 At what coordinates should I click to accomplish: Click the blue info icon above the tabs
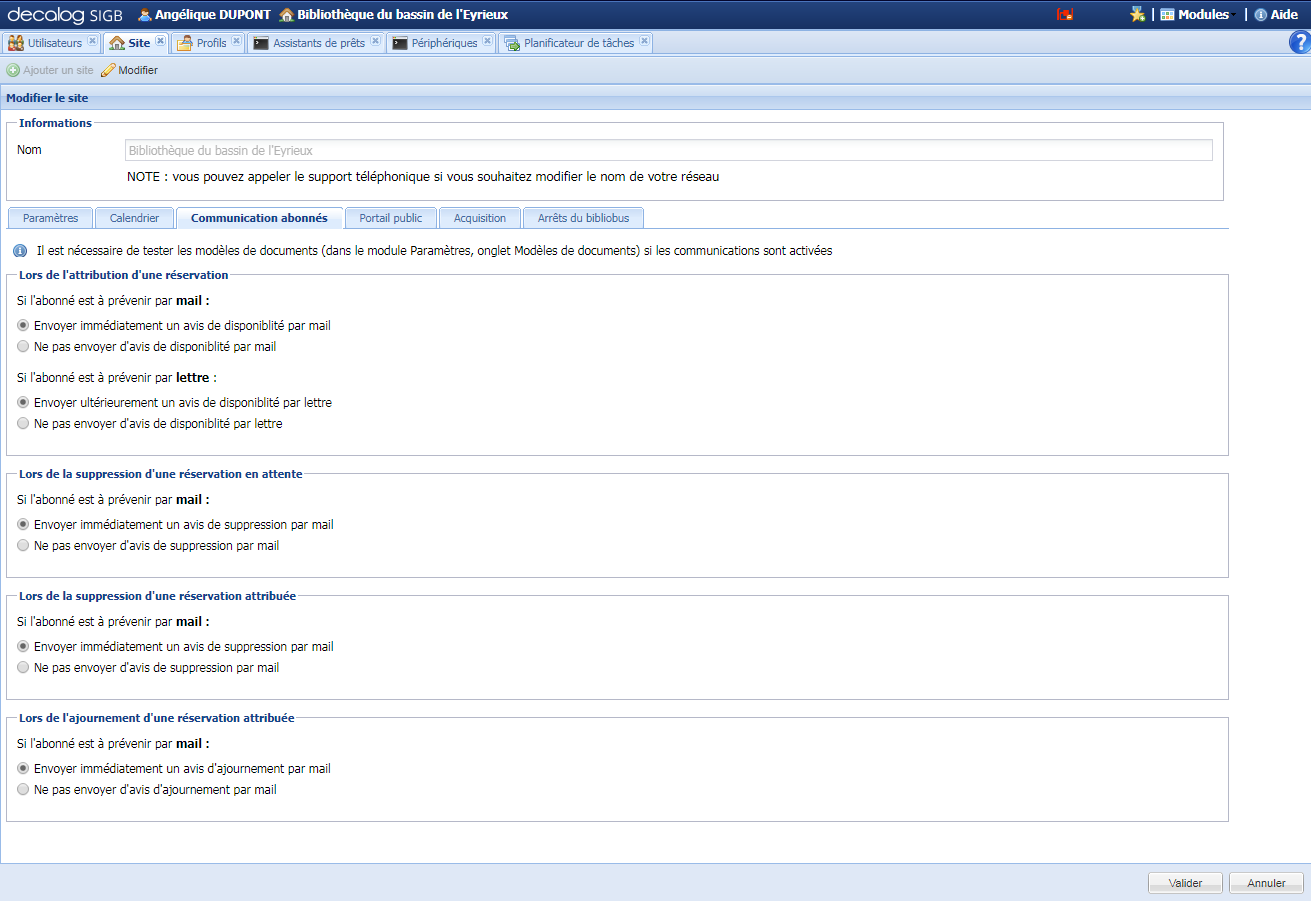(x=20, y=250)
